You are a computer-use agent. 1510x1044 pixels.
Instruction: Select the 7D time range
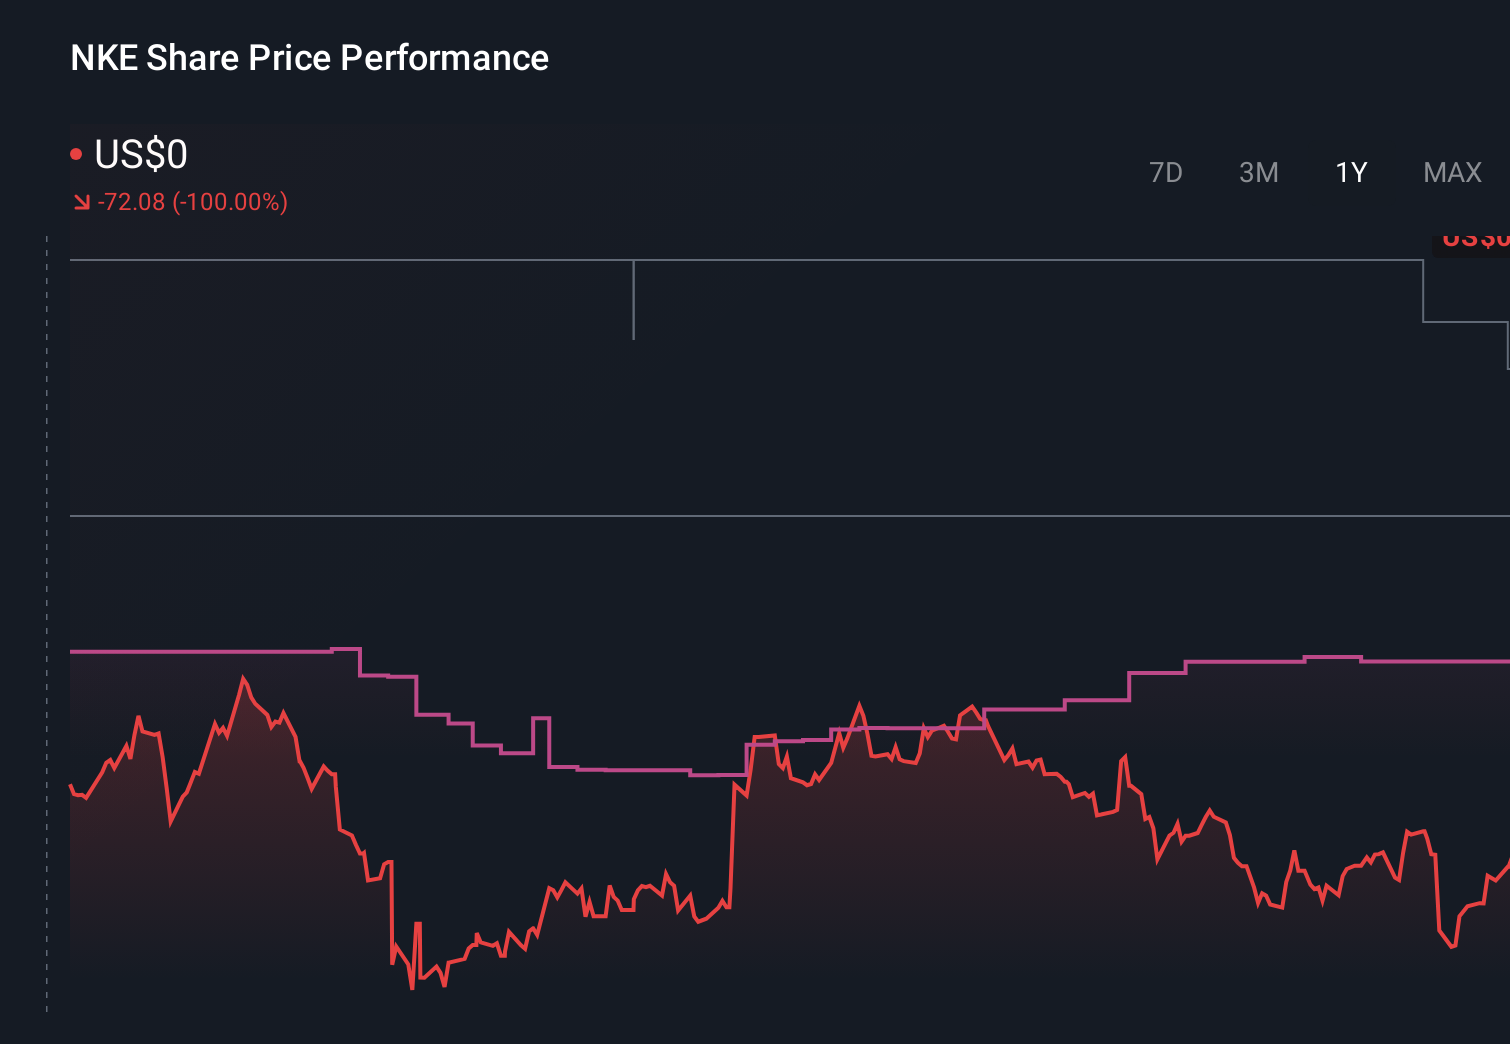point(1166,172)
